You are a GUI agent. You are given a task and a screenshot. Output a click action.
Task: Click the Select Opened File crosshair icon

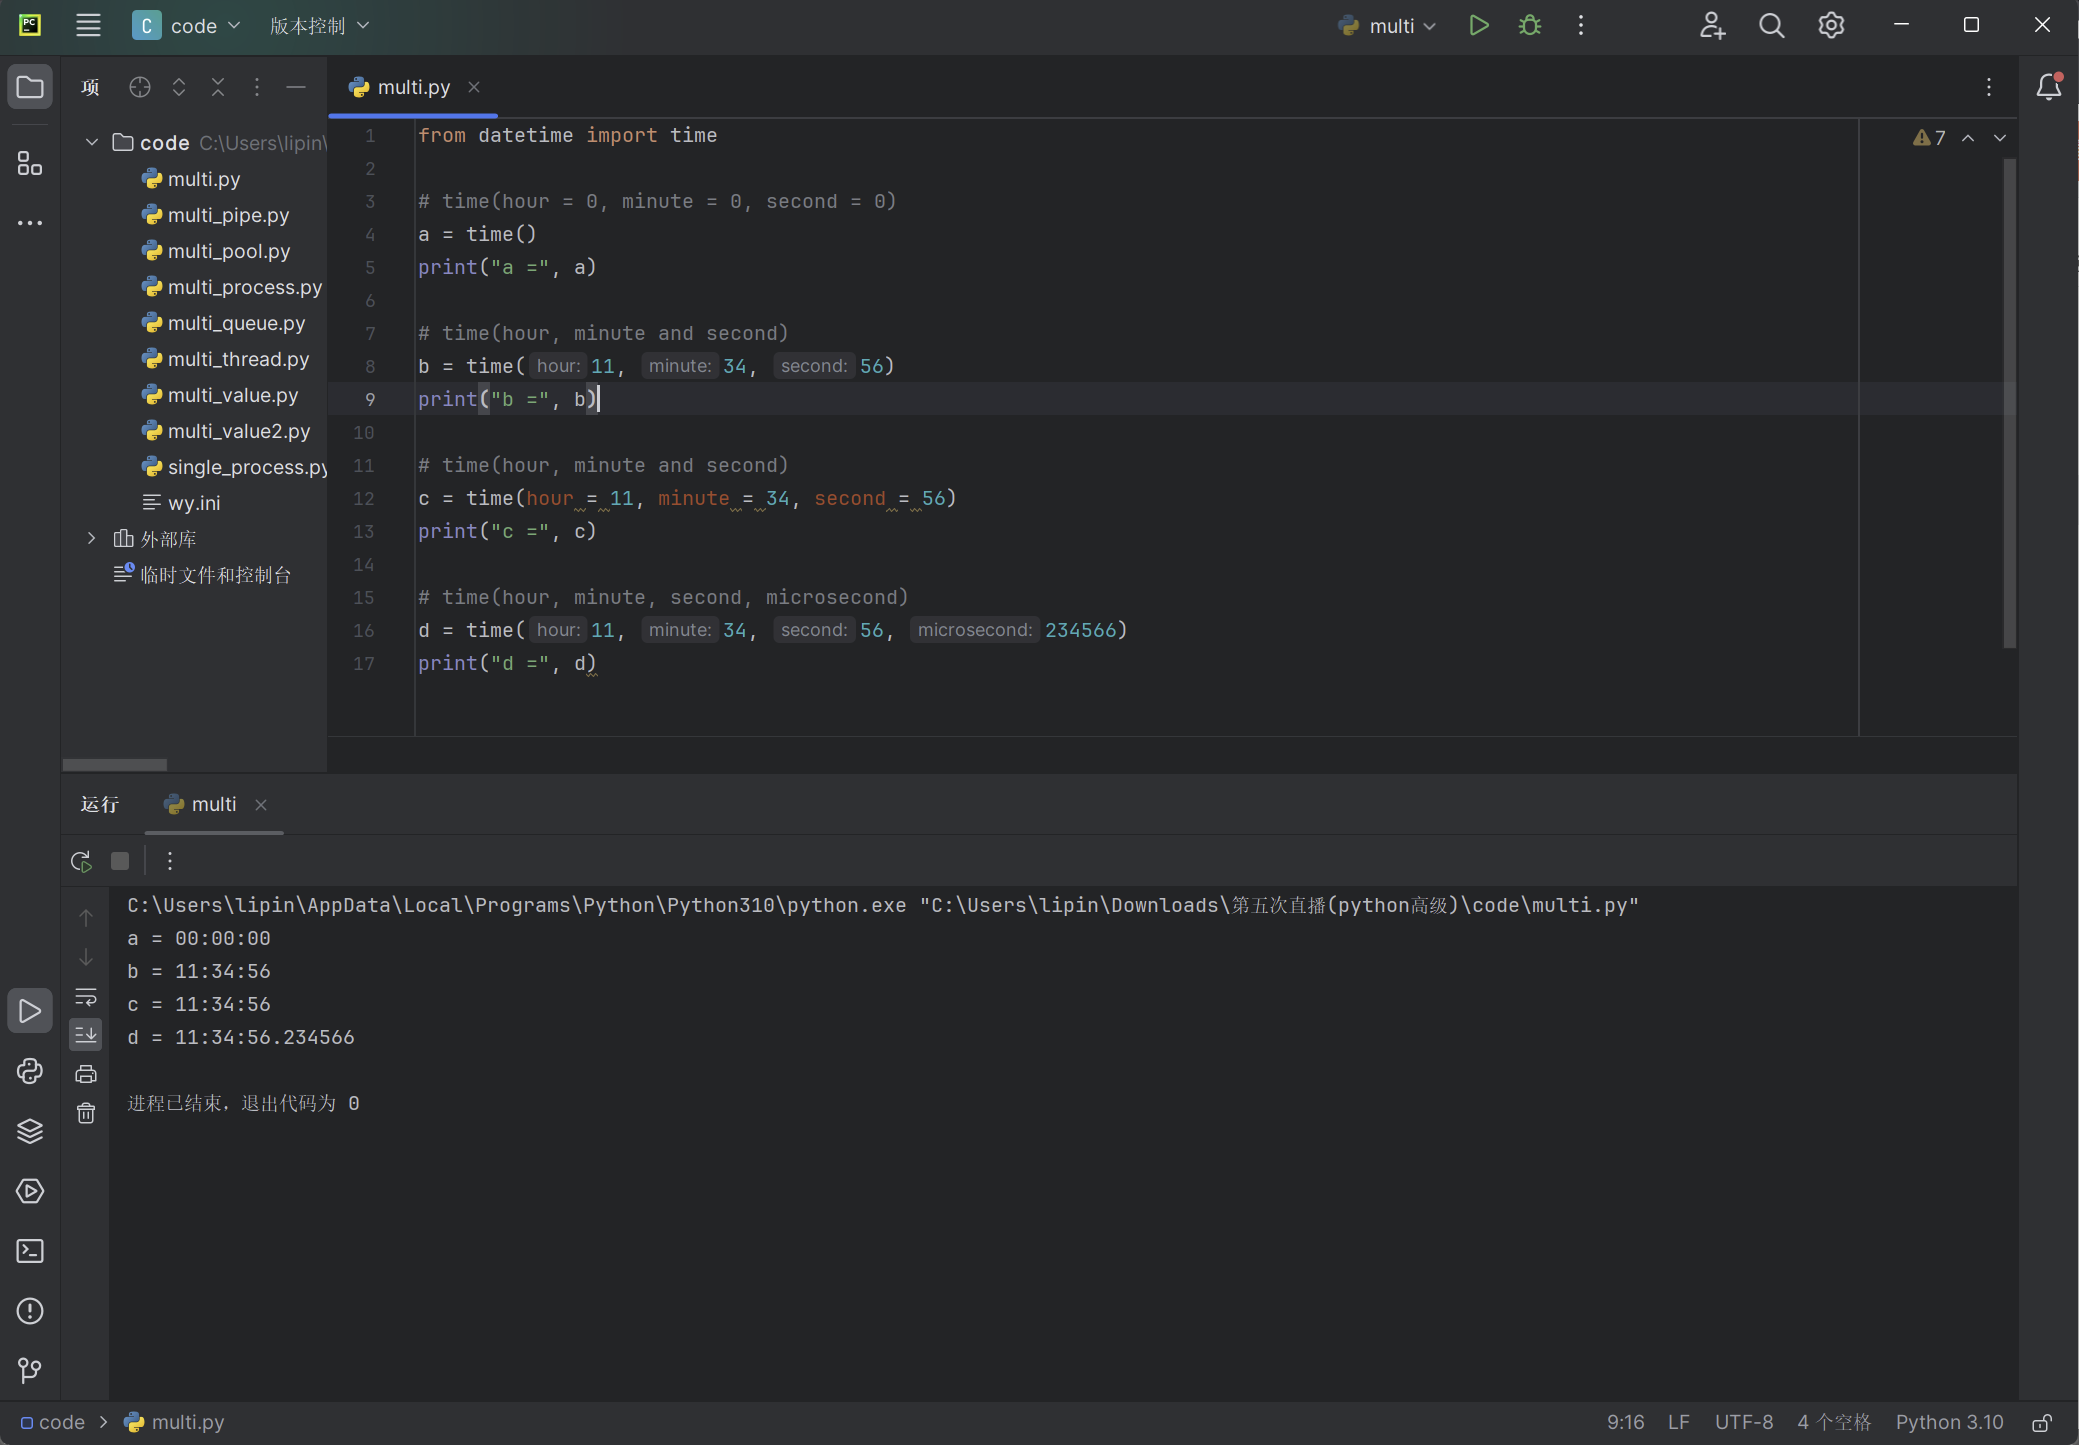point(140,87)
